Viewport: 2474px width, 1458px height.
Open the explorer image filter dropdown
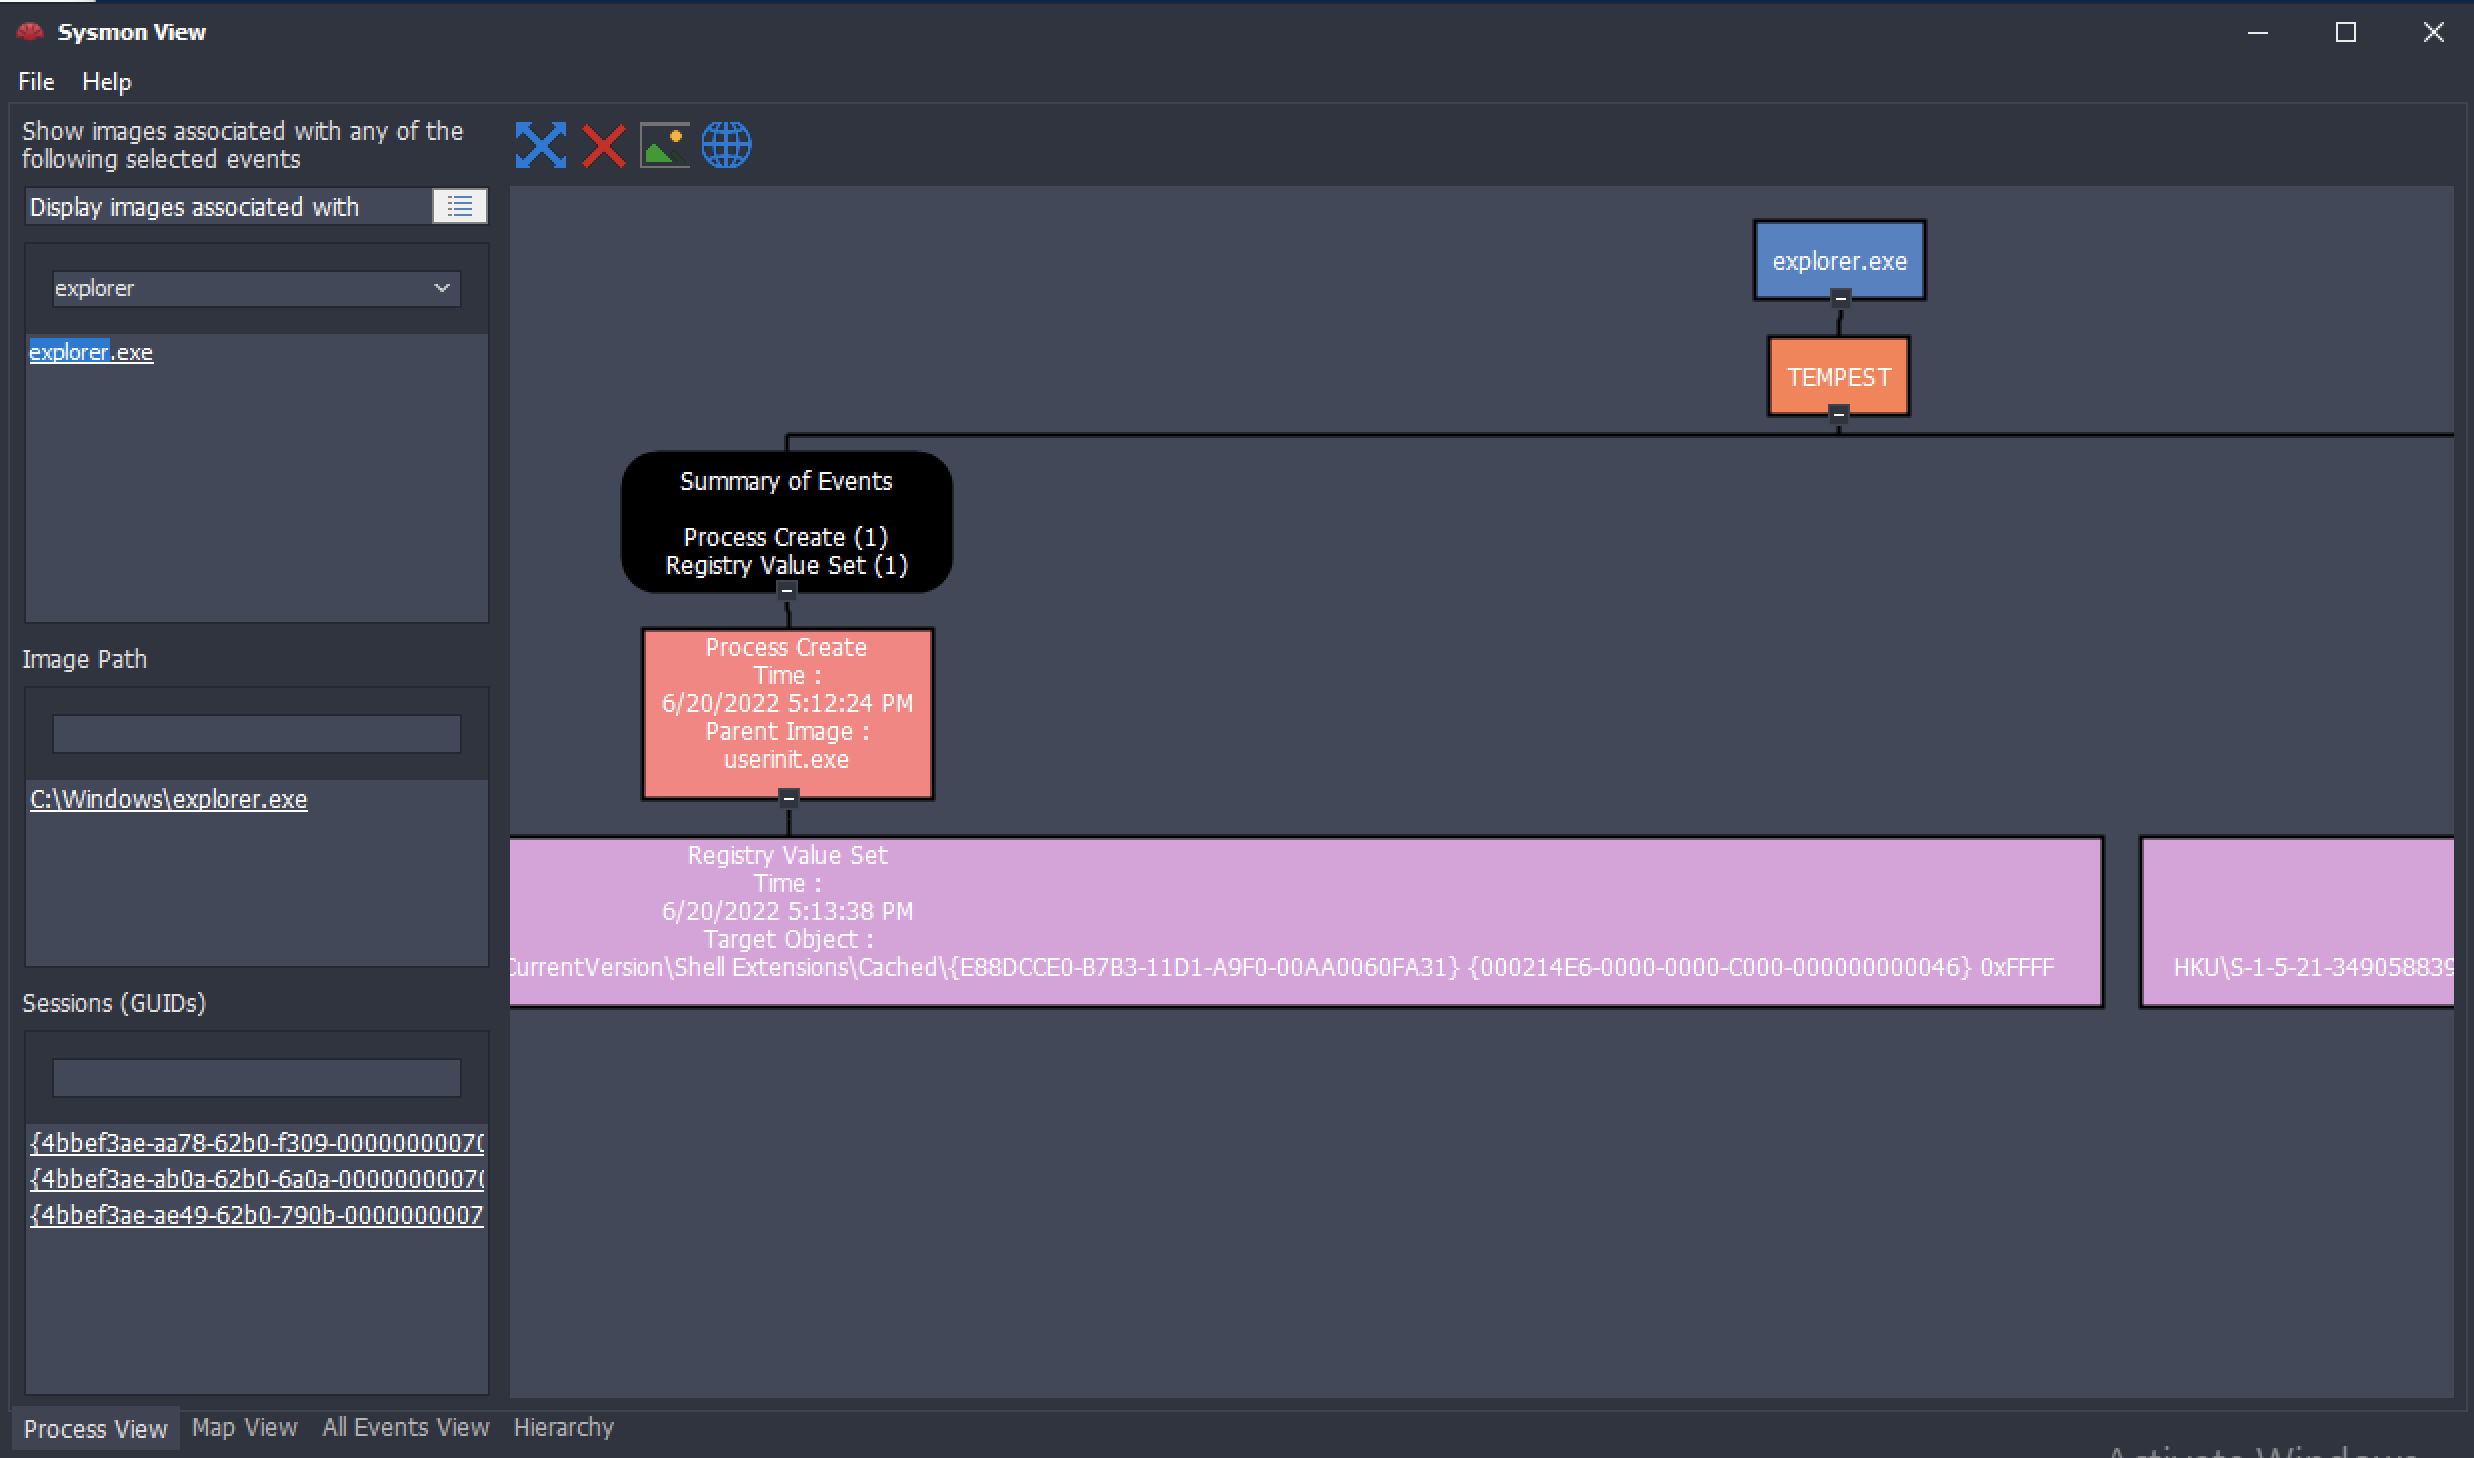tap(441, 288)
